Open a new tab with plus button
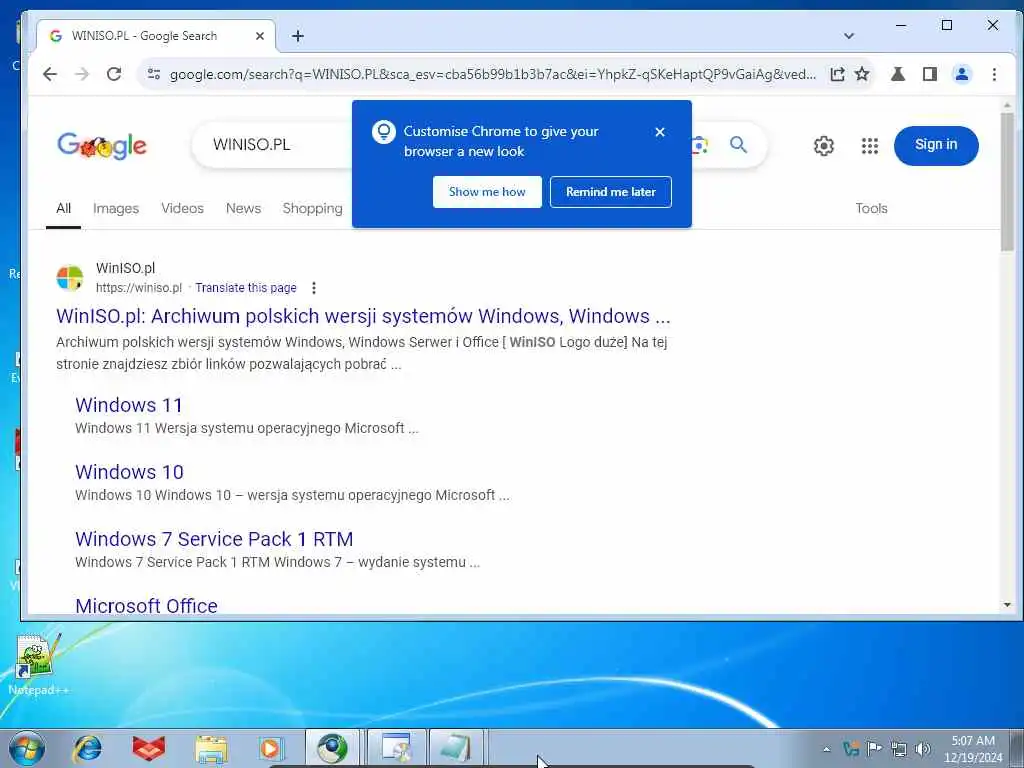The width and height of the screenshot is (1024, 768). pyautogui.click(x=298, y=36)
